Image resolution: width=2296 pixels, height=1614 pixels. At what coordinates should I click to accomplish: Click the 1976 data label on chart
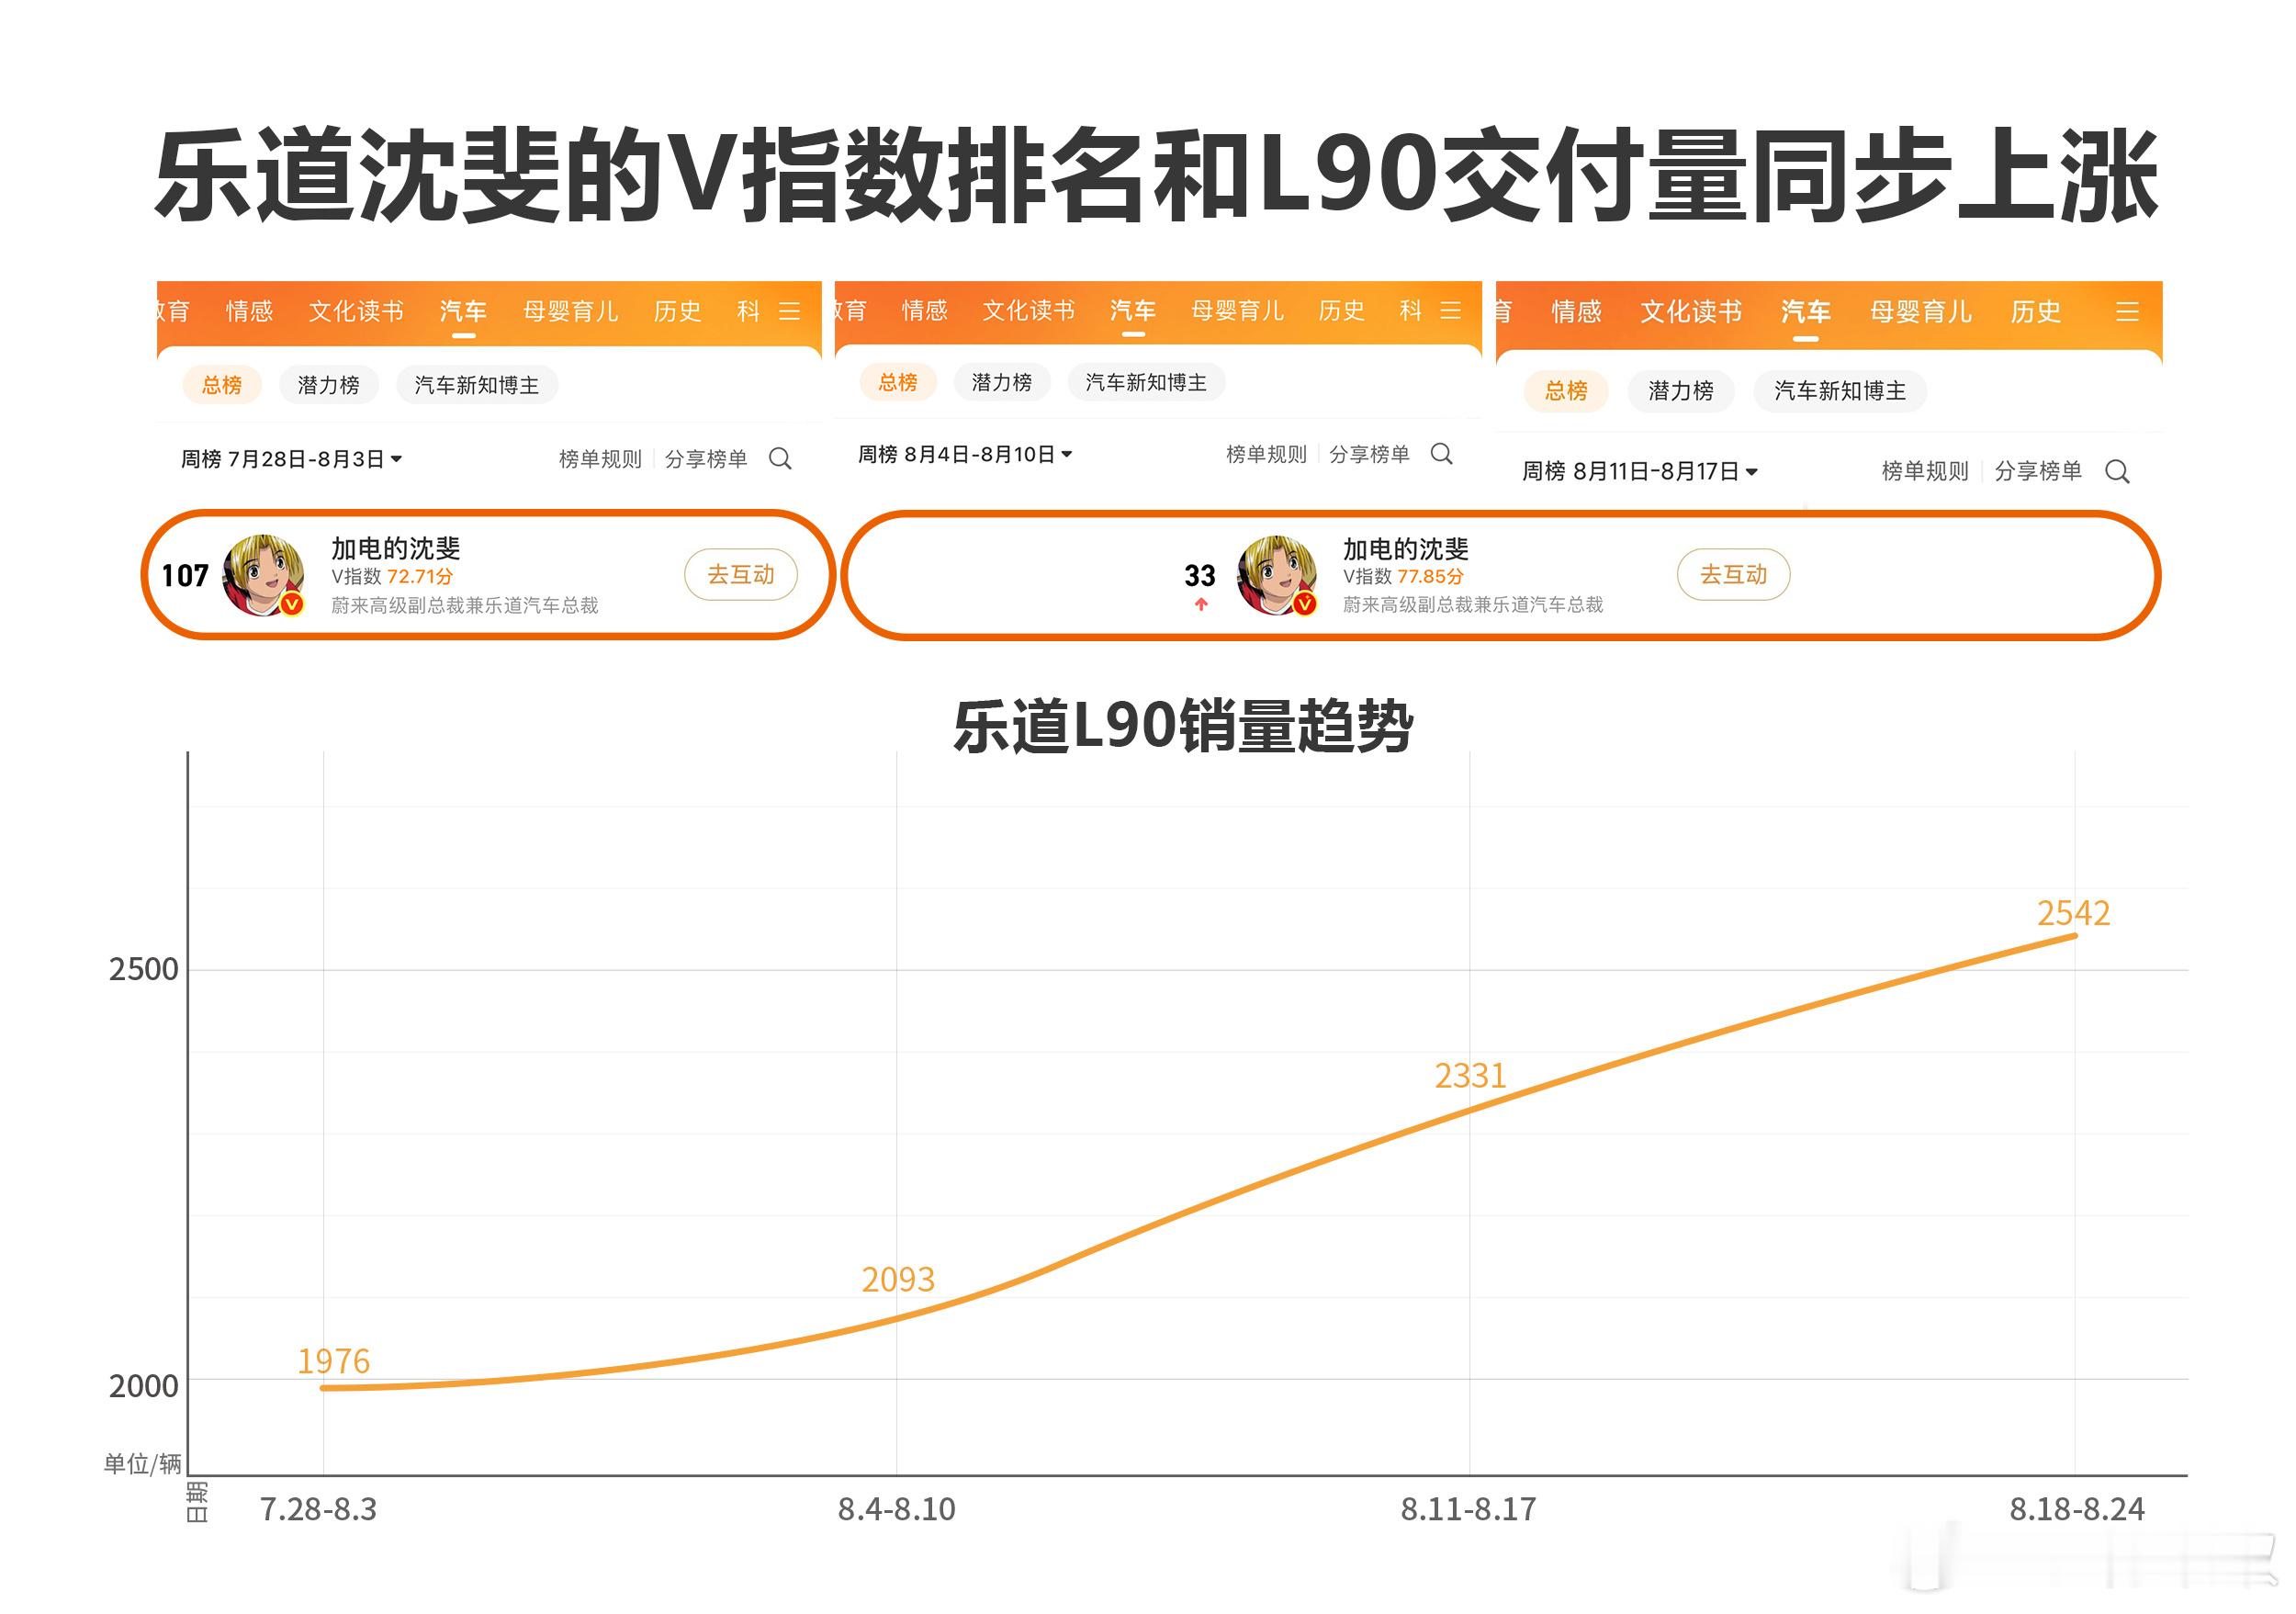334,1361
